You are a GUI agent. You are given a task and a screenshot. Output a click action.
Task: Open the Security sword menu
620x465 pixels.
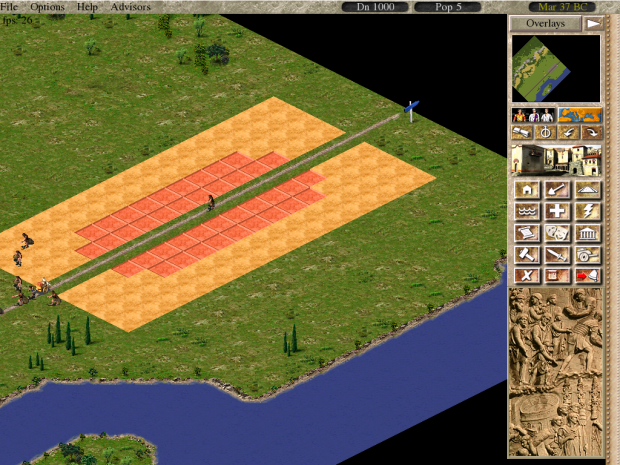[557, 255]
